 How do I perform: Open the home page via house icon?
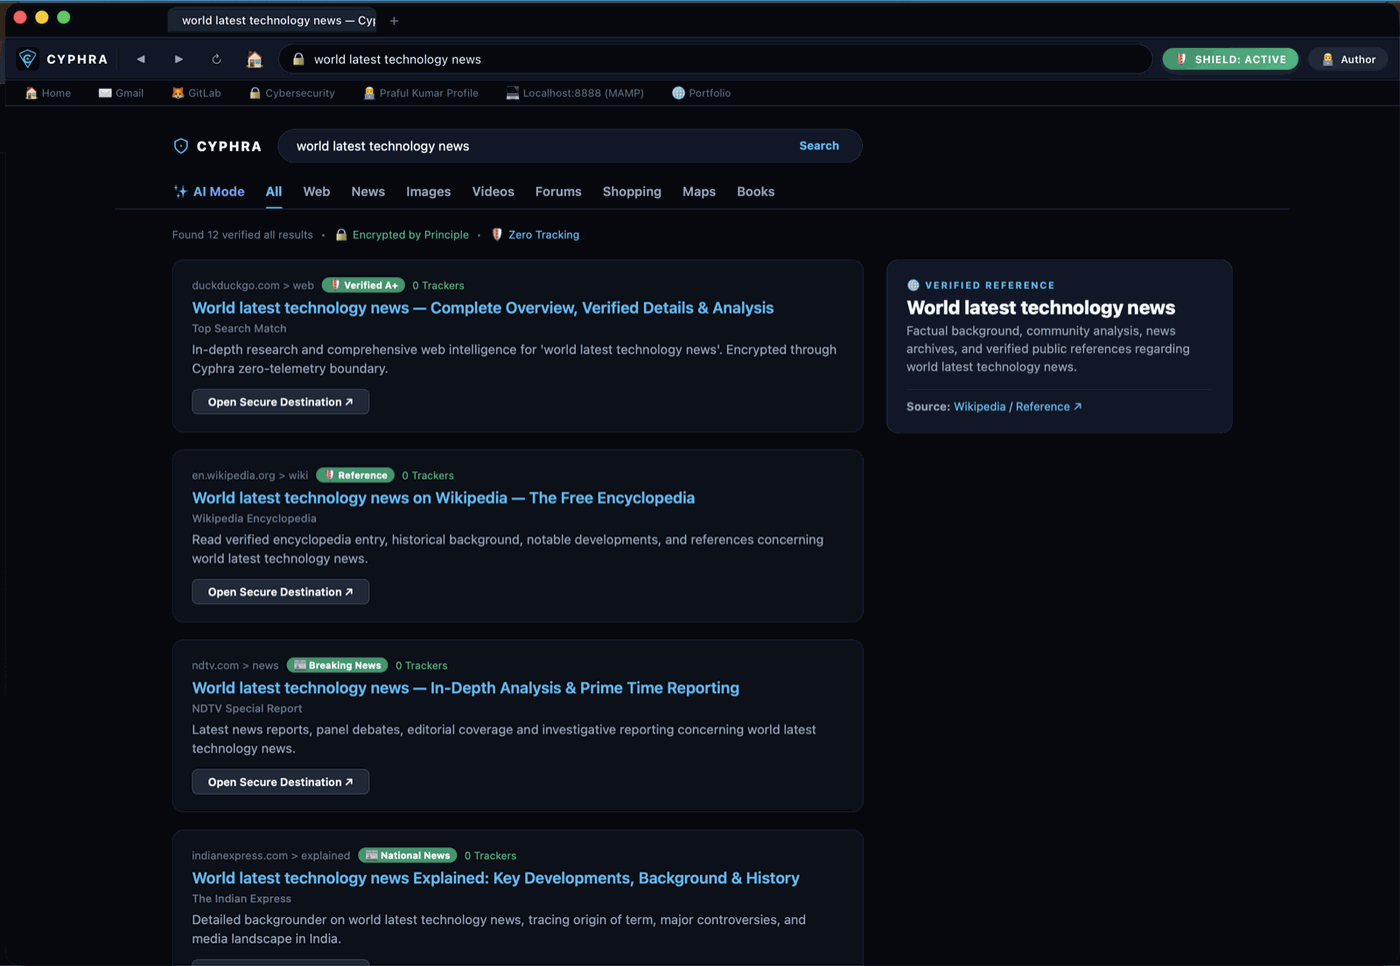[x=254, y=59]
